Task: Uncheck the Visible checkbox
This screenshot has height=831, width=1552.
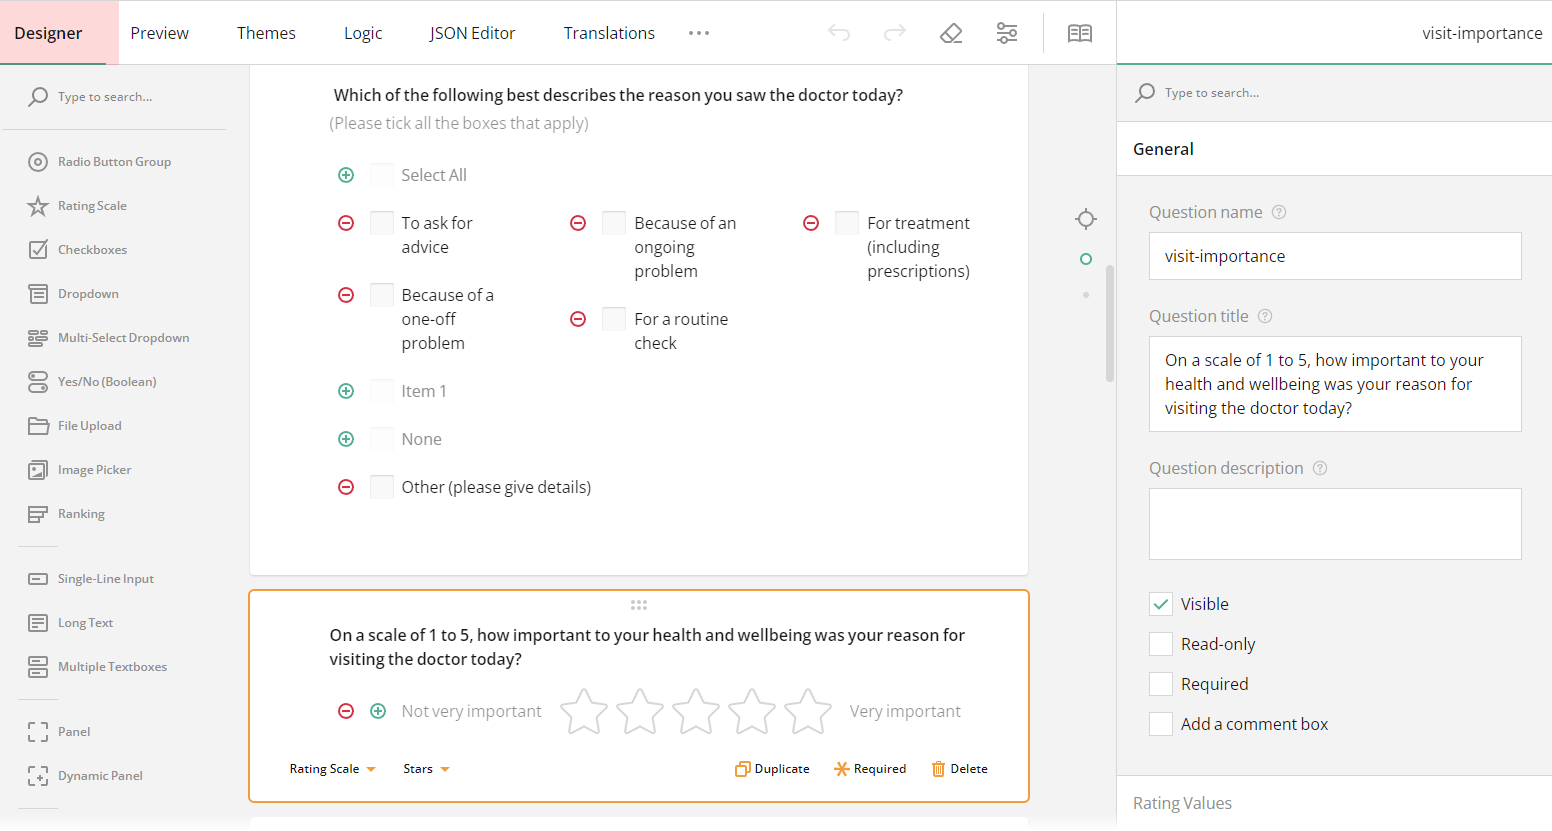Action: coord(1161,603)
